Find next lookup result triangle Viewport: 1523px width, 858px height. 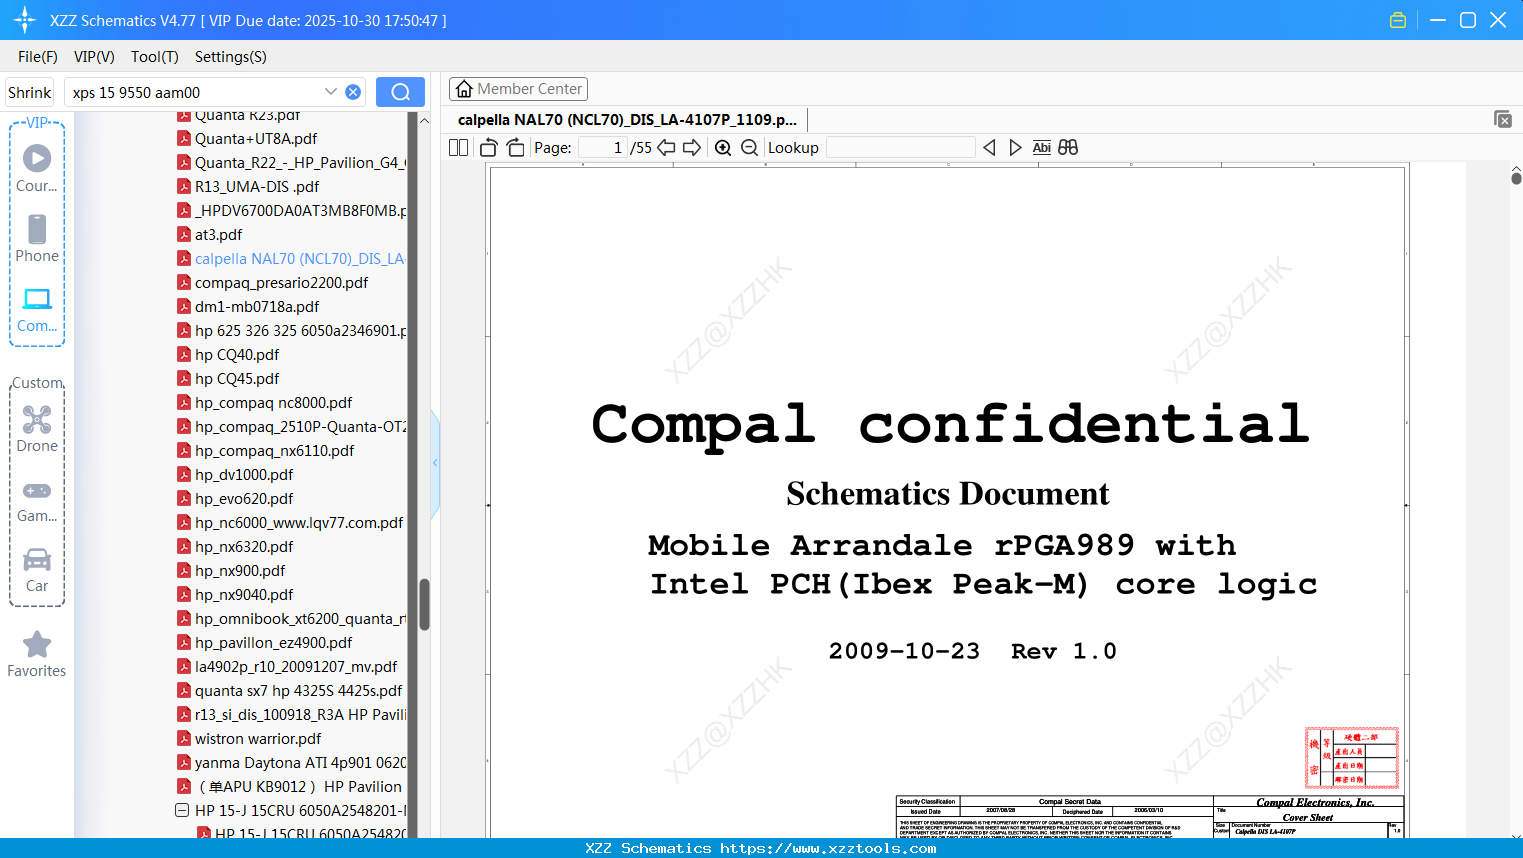tap(1015, 148)
